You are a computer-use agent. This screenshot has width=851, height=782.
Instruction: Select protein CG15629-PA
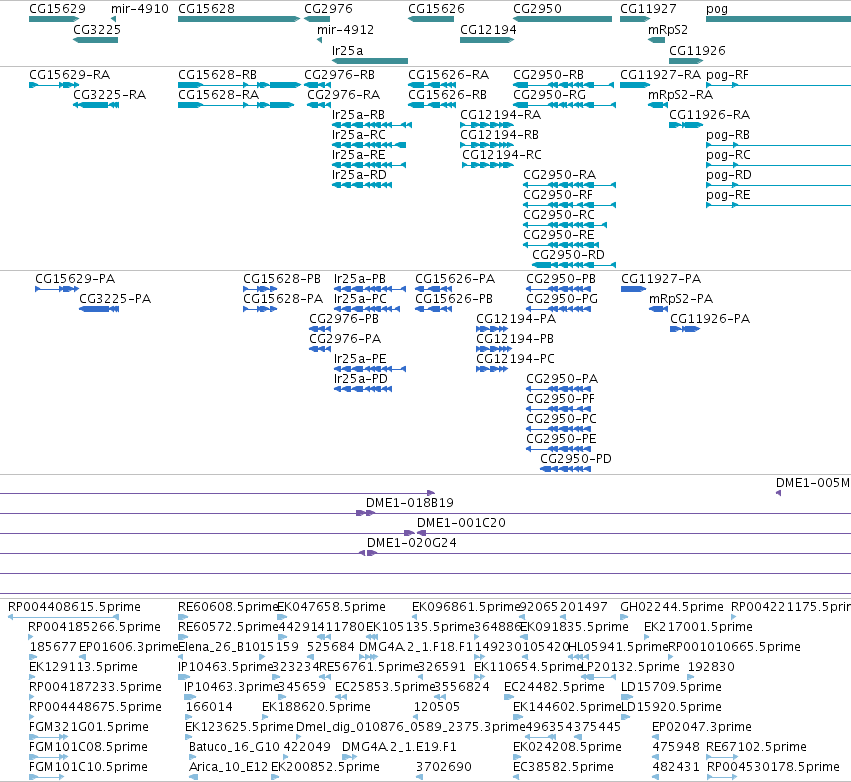57,289
